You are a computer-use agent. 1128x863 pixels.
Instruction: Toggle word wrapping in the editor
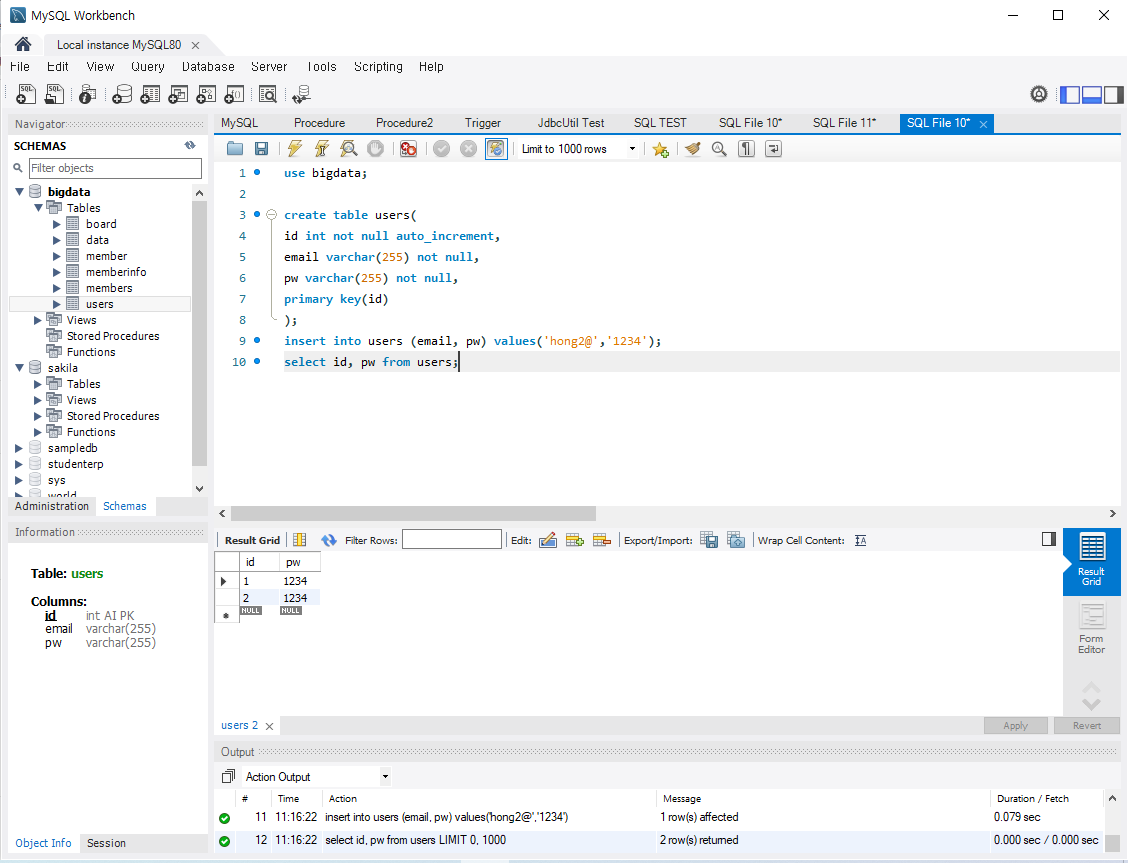tap(773, 149)
